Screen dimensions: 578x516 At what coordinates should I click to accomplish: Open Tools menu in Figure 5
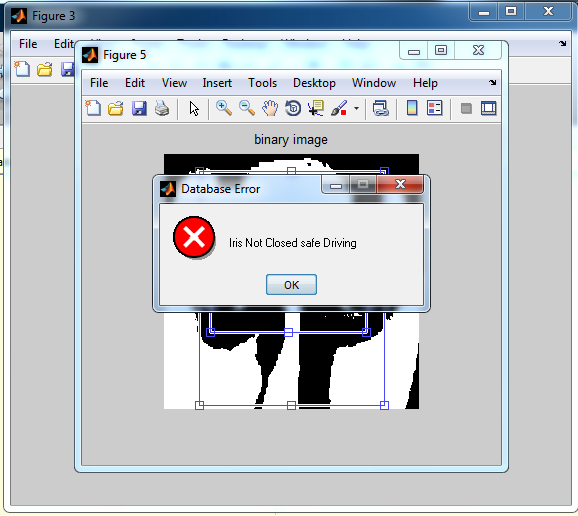coord(262,83)
